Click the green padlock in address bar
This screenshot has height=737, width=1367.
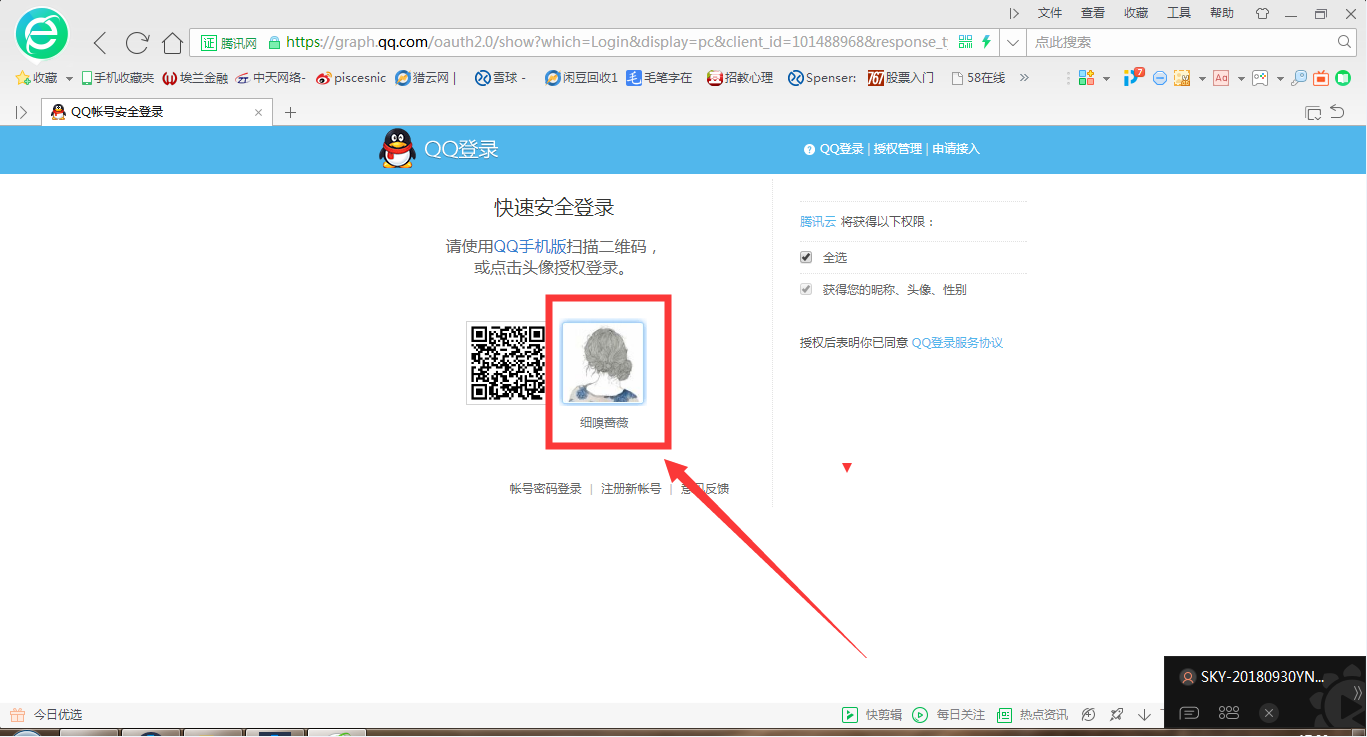point(274,42)
